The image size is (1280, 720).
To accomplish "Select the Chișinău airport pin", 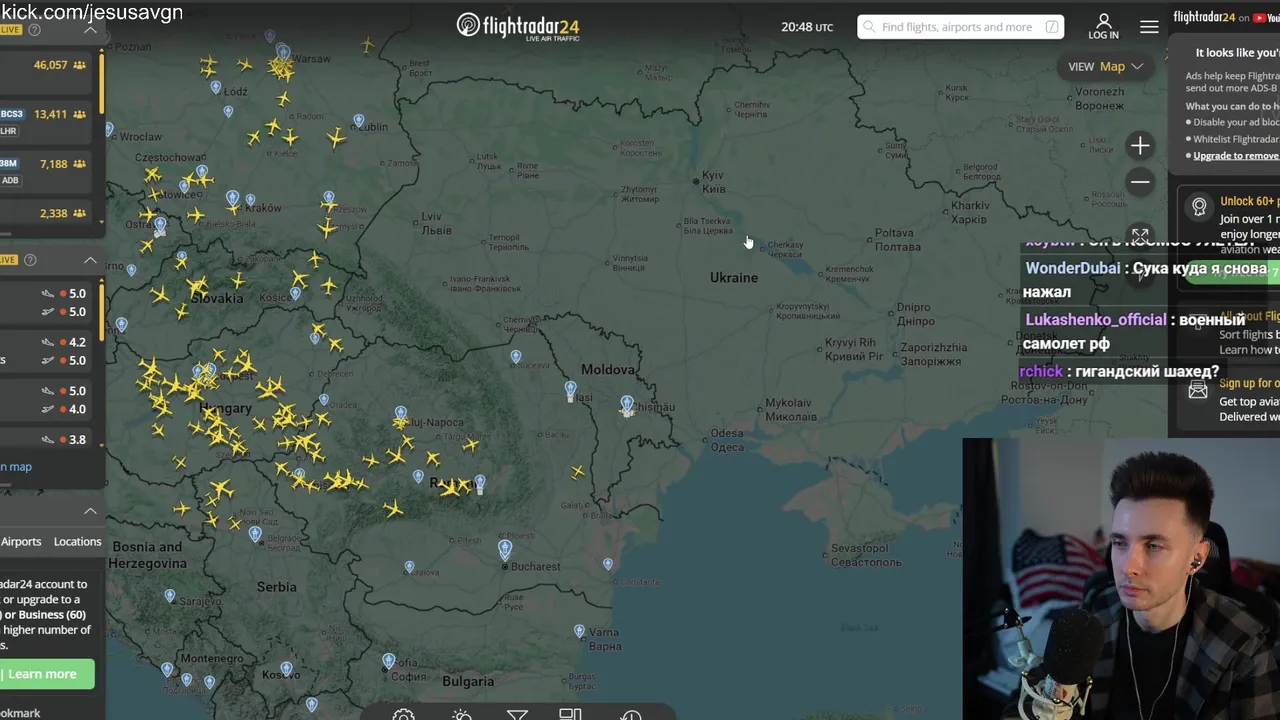I will [627, 403].
